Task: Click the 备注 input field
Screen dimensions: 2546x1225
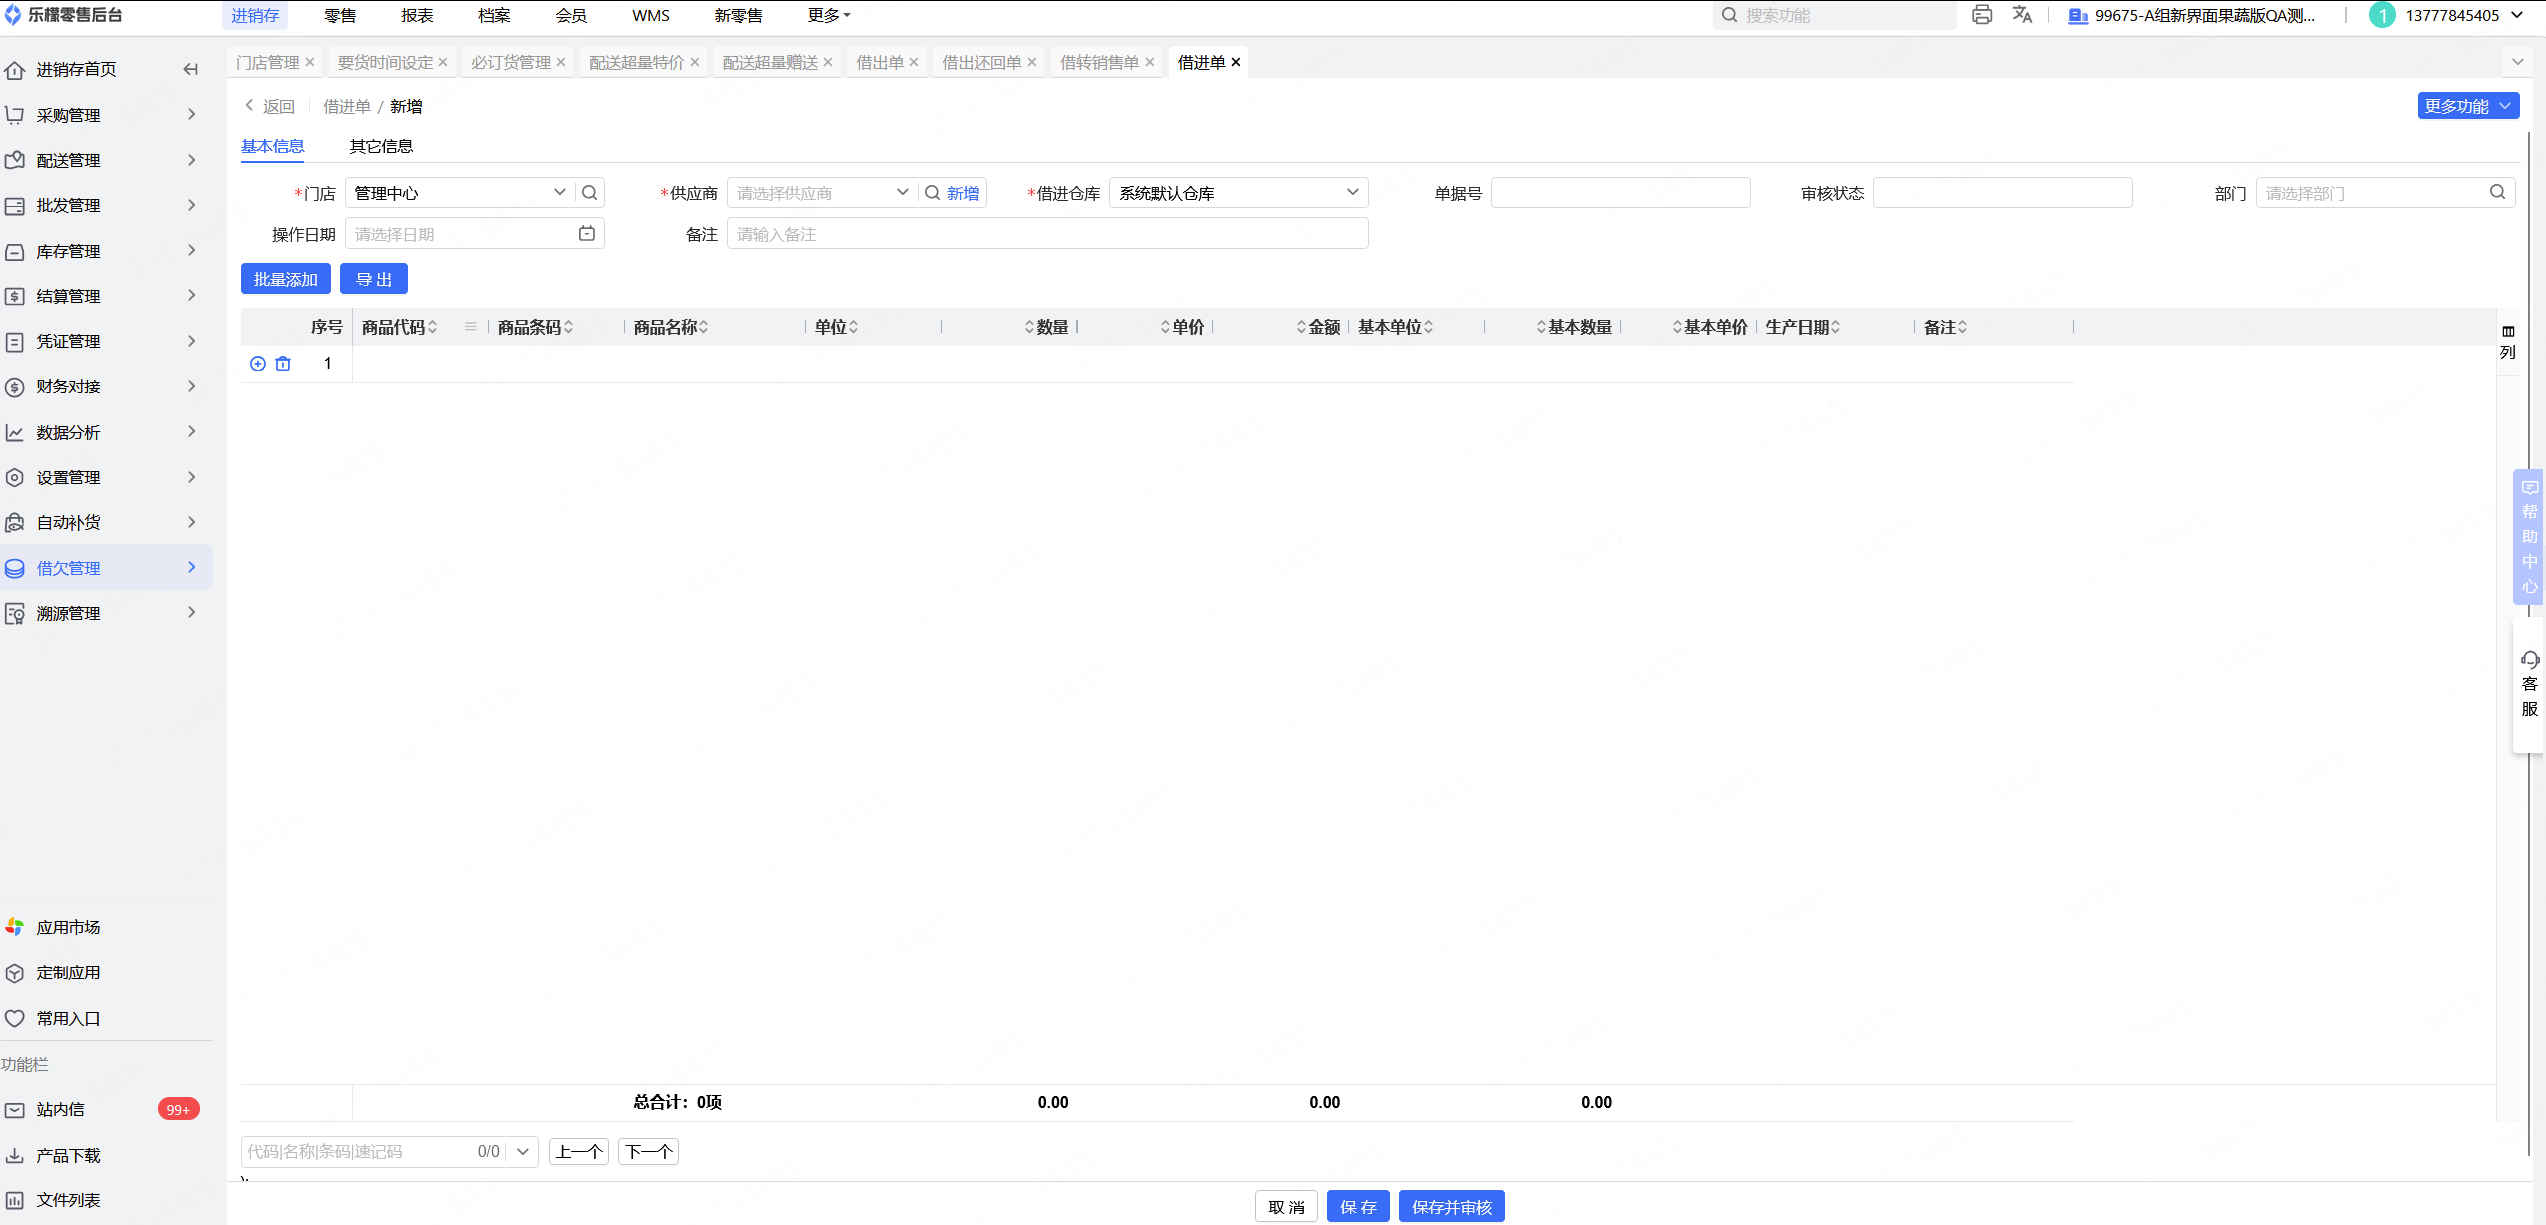Action: point(1046,234)
